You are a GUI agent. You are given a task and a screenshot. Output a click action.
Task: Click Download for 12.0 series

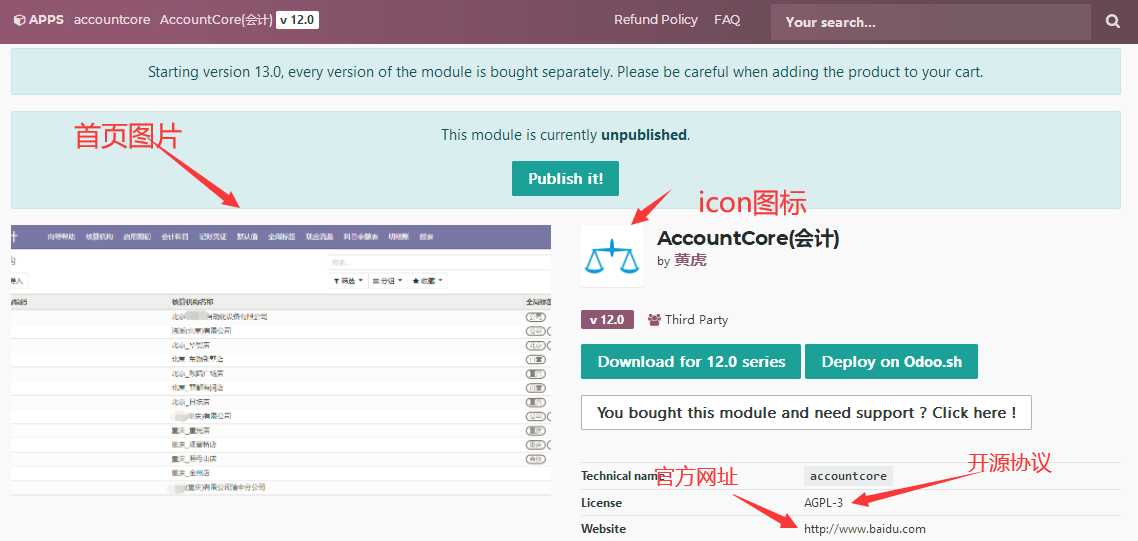point(691,362)
